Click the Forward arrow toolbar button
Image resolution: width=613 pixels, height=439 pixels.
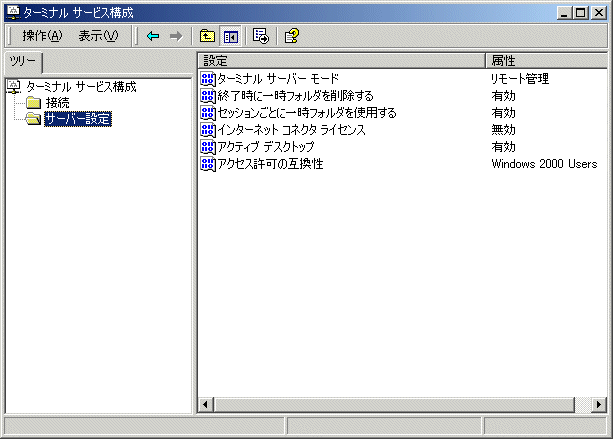(176, 36)
